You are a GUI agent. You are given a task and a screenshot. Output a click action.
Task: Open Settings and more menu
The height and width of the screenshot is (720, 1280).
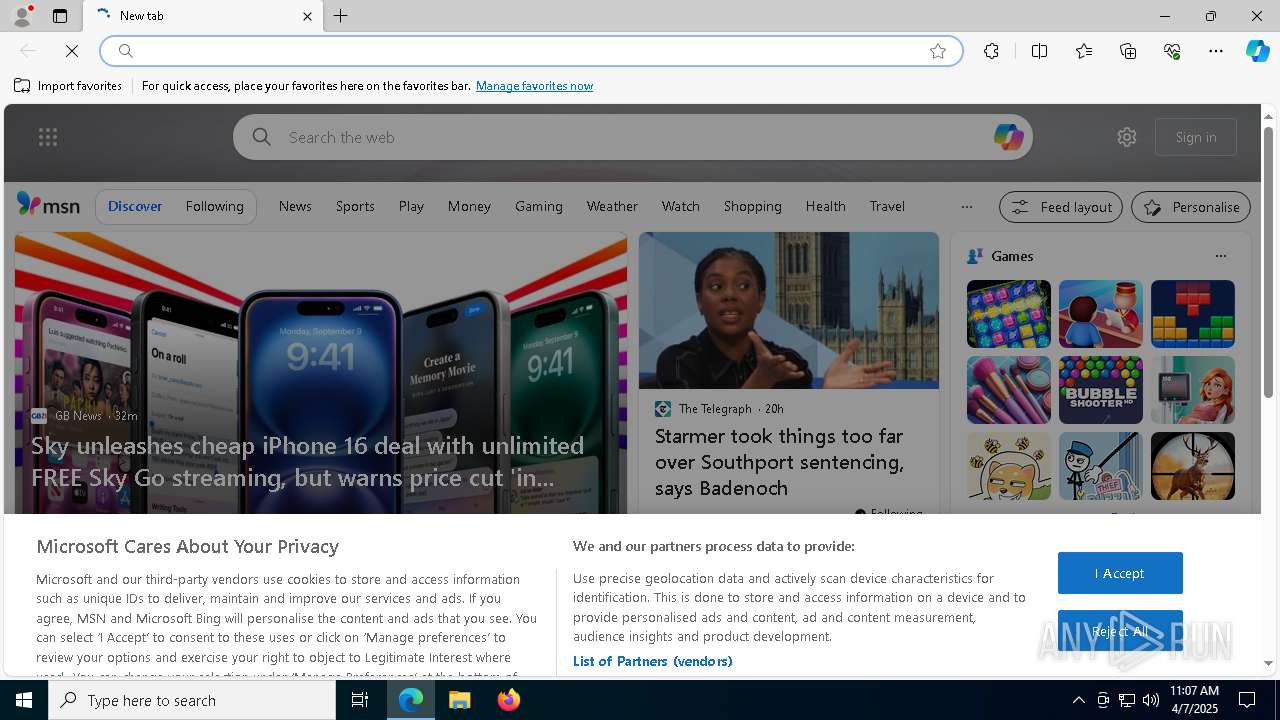point(1216,51)
